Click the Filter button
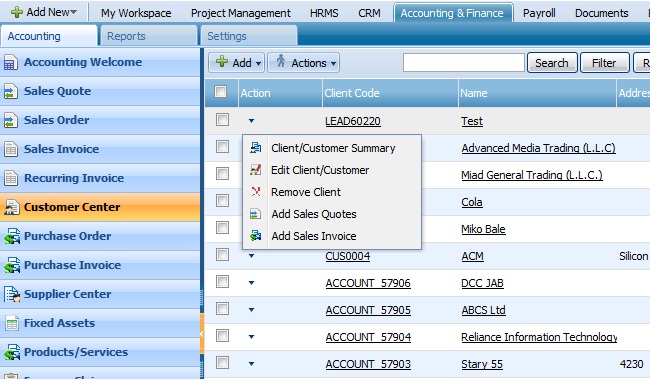 click(604, 63)
